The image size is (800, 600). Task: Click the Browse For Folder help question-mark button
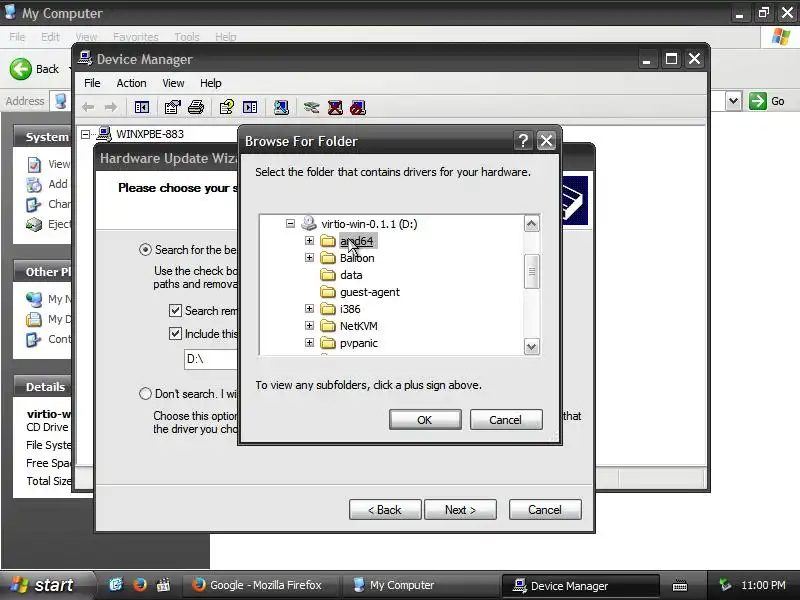522,141
